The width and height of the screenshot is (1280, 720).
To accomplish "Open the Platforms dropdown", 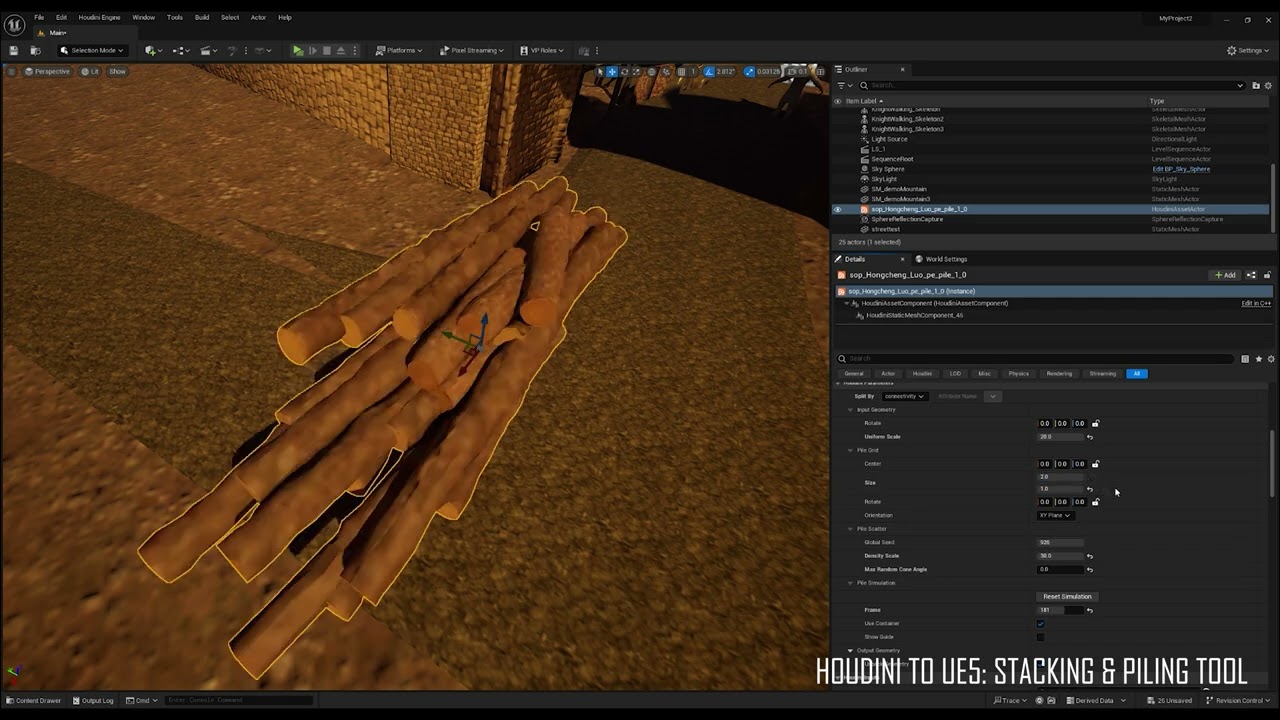I will point(399,50).
